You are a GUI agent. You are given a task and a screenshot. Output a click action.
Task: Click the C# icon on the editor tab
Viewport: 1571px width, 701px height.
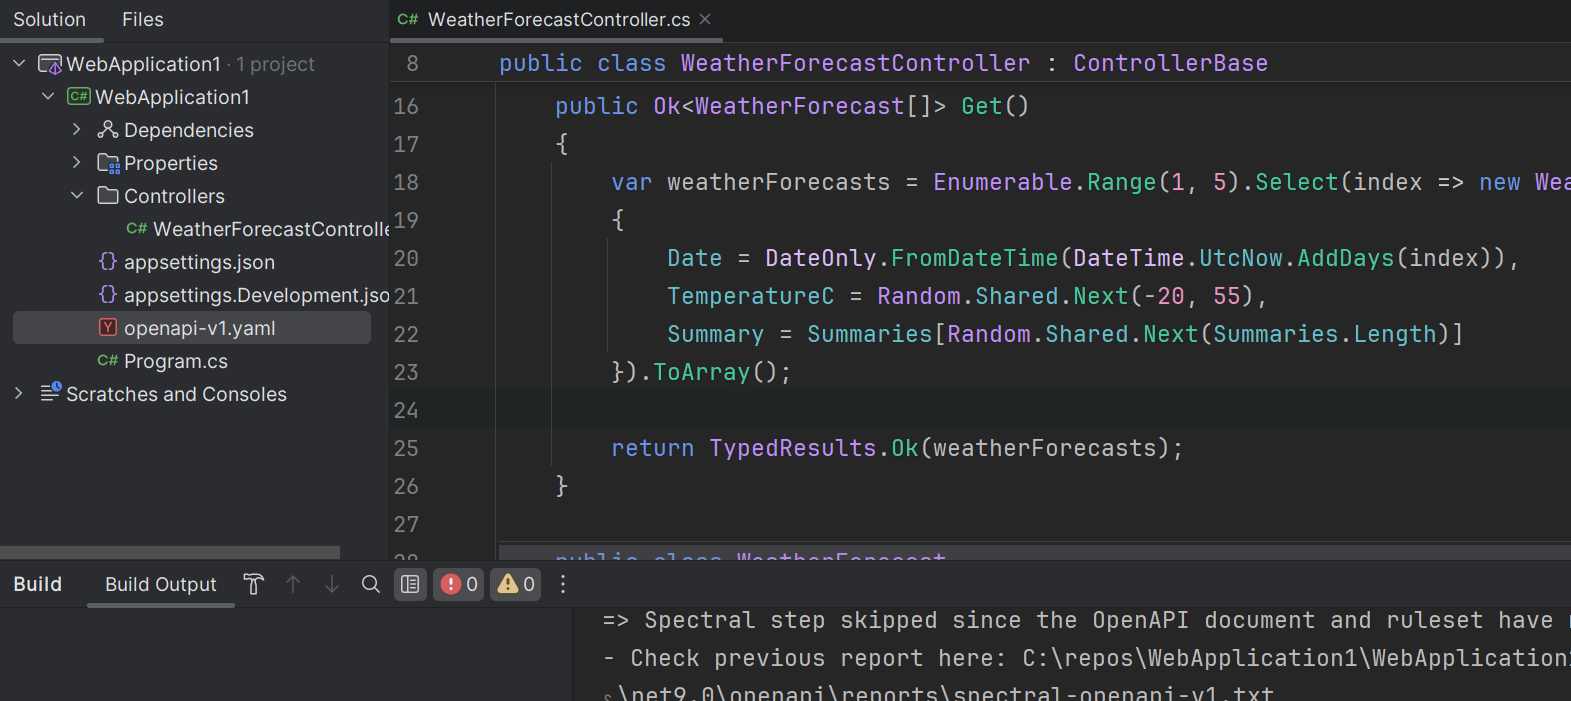[408, 19]
